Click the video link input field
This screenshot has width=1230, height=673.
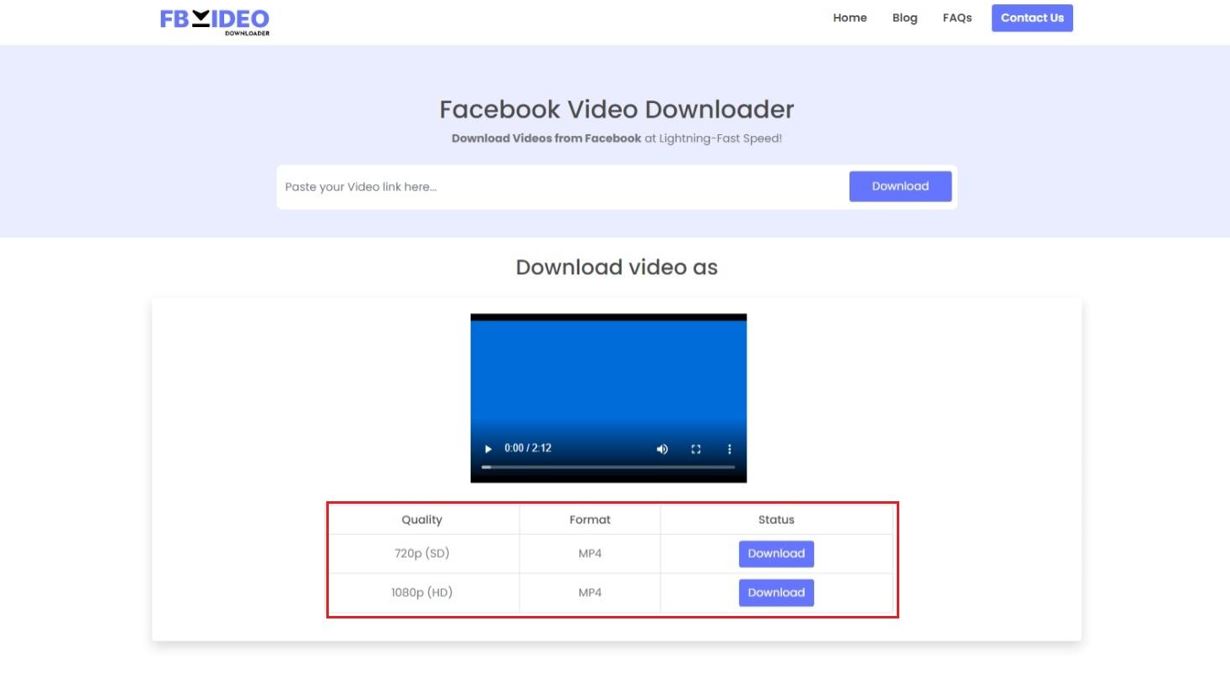click(562, 187)
